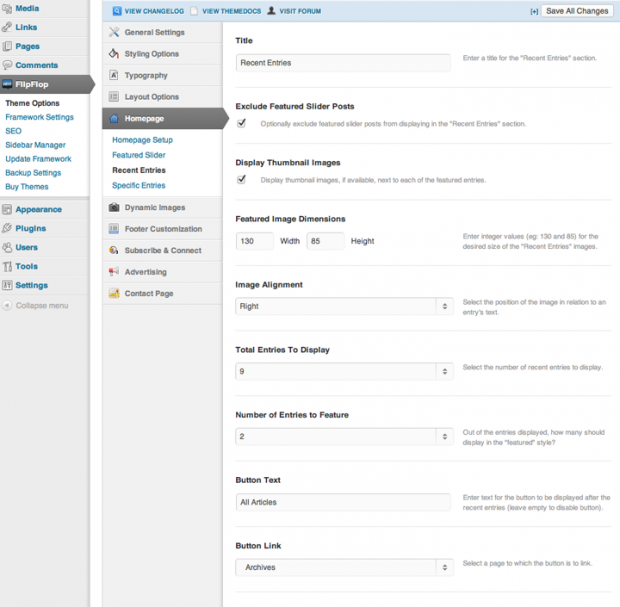Click the Height input field showing 85

(x=325, y=241)
